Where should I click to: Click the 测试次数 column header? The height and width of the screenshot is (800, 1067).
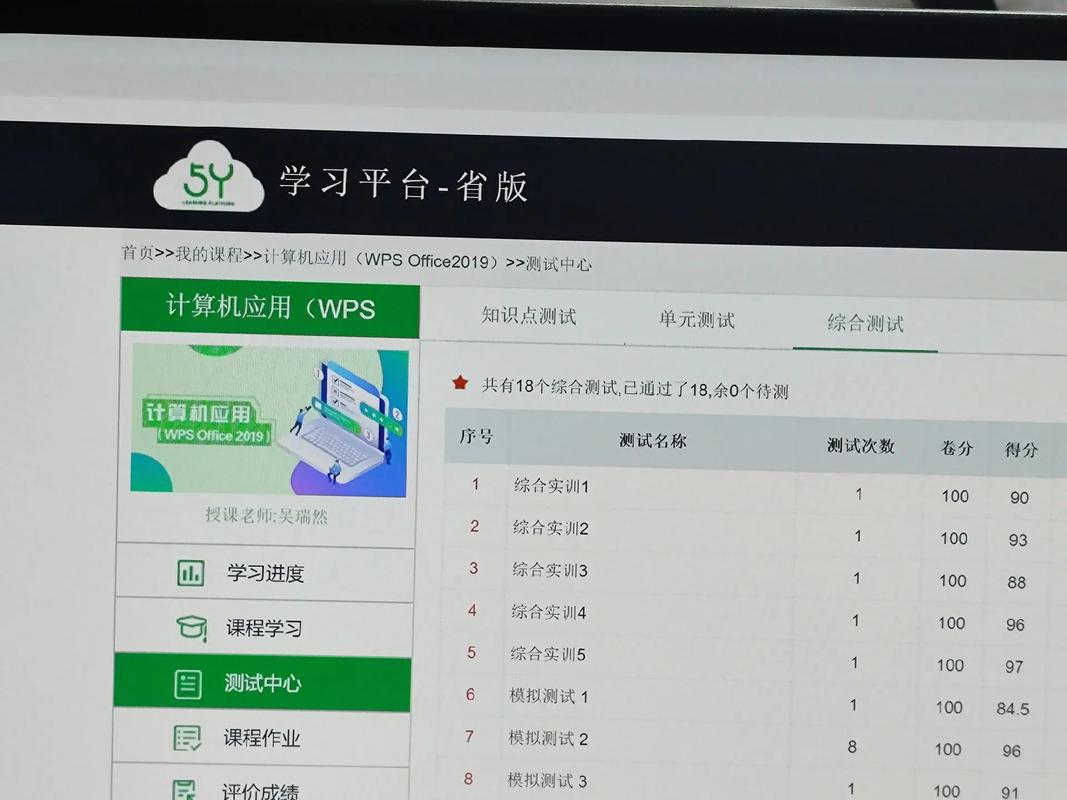[861, 446]
